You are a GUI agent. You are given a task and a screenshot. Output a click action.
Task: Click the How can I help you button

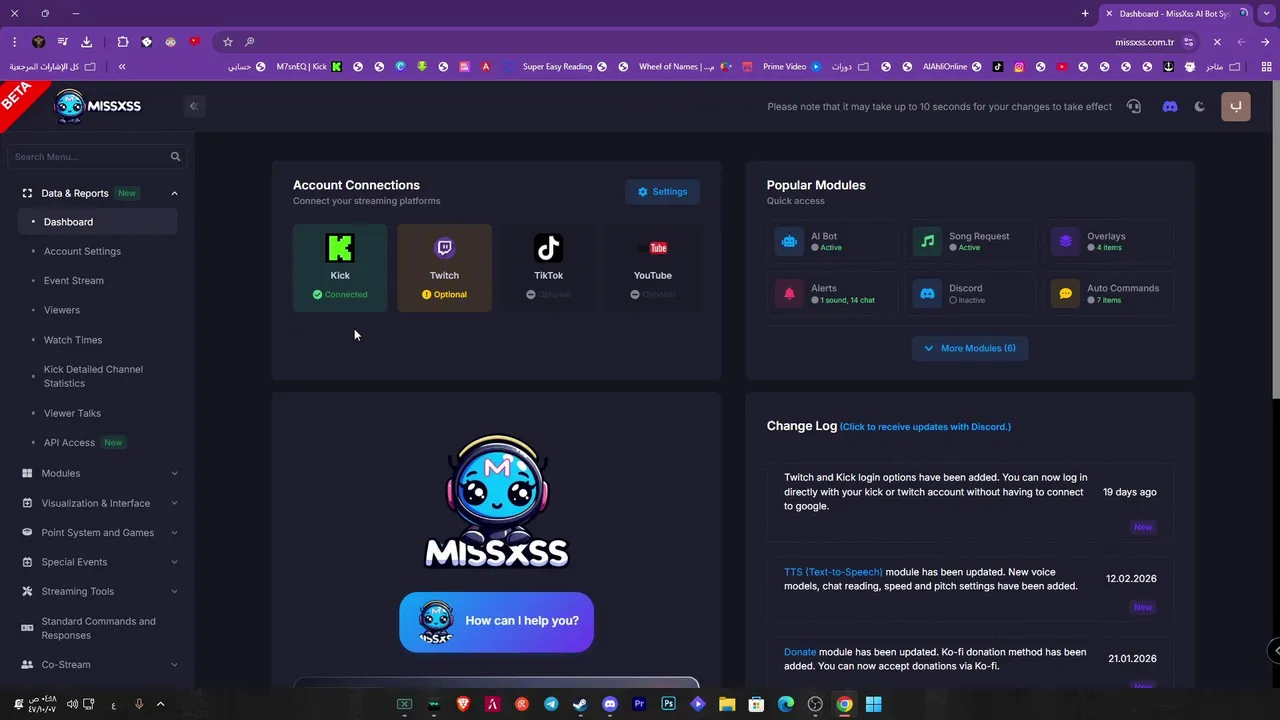pos(496,621)
